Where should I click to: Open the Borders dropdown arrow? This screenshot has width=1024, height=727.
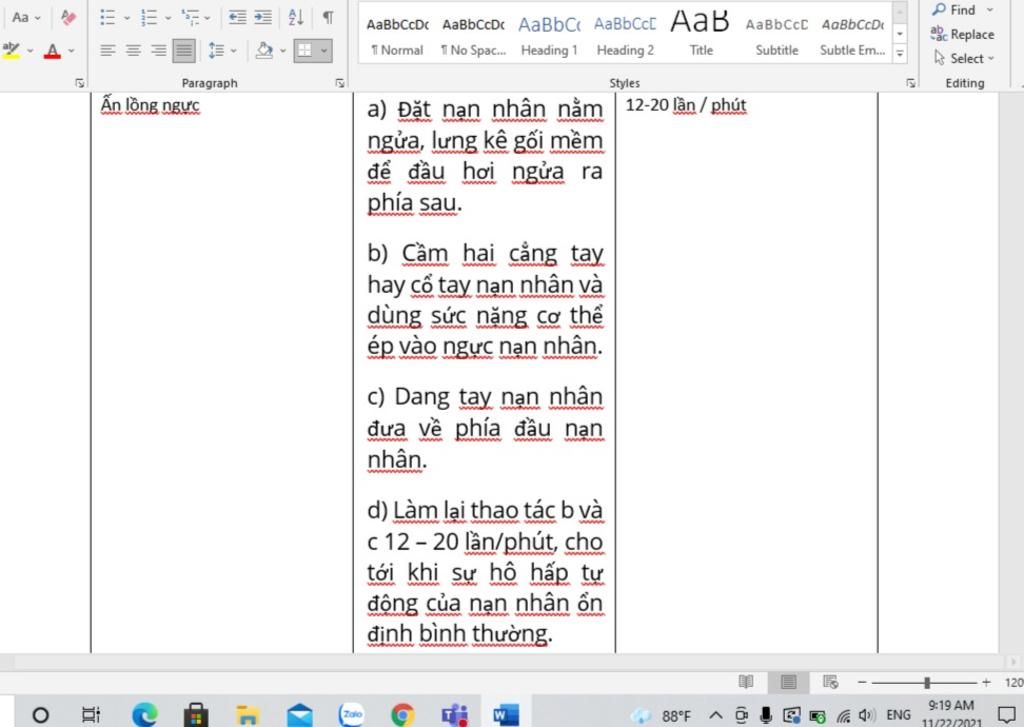324,51
